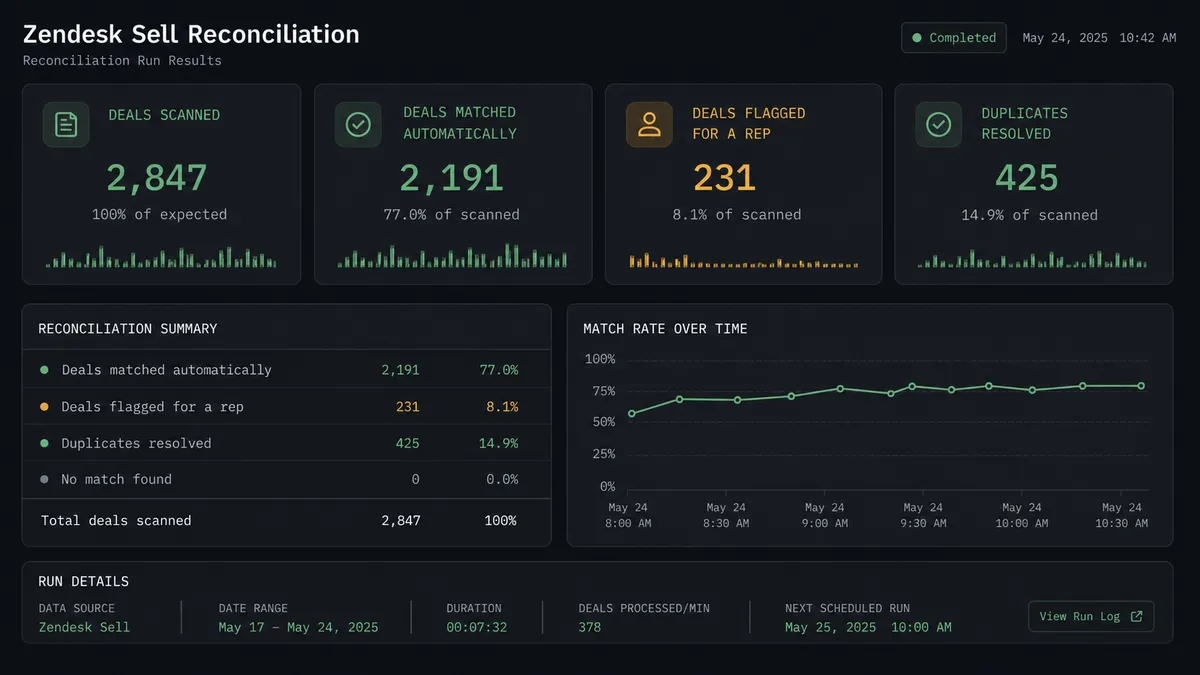Viewport: 1200px width, 675px height.
Task: Select the 'Duplicates resolved' summary row label
Action: click(136, 443)
